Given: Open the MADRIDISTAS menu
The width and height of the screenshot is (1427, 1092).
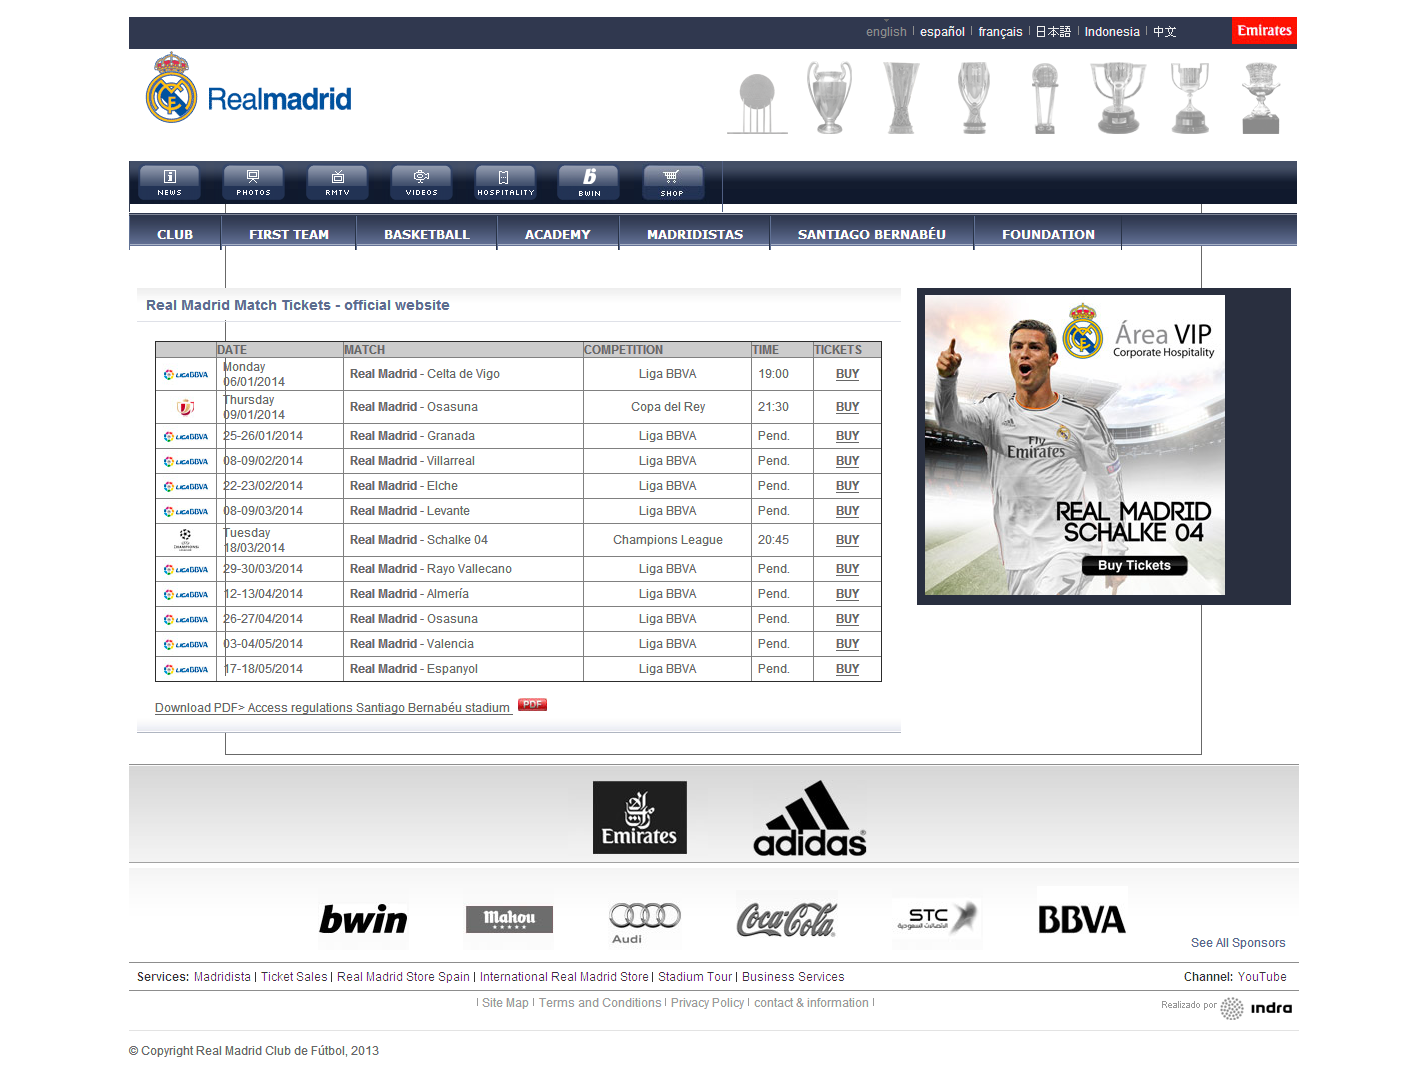Looking at the screenshot, I should tap(695, 234).
